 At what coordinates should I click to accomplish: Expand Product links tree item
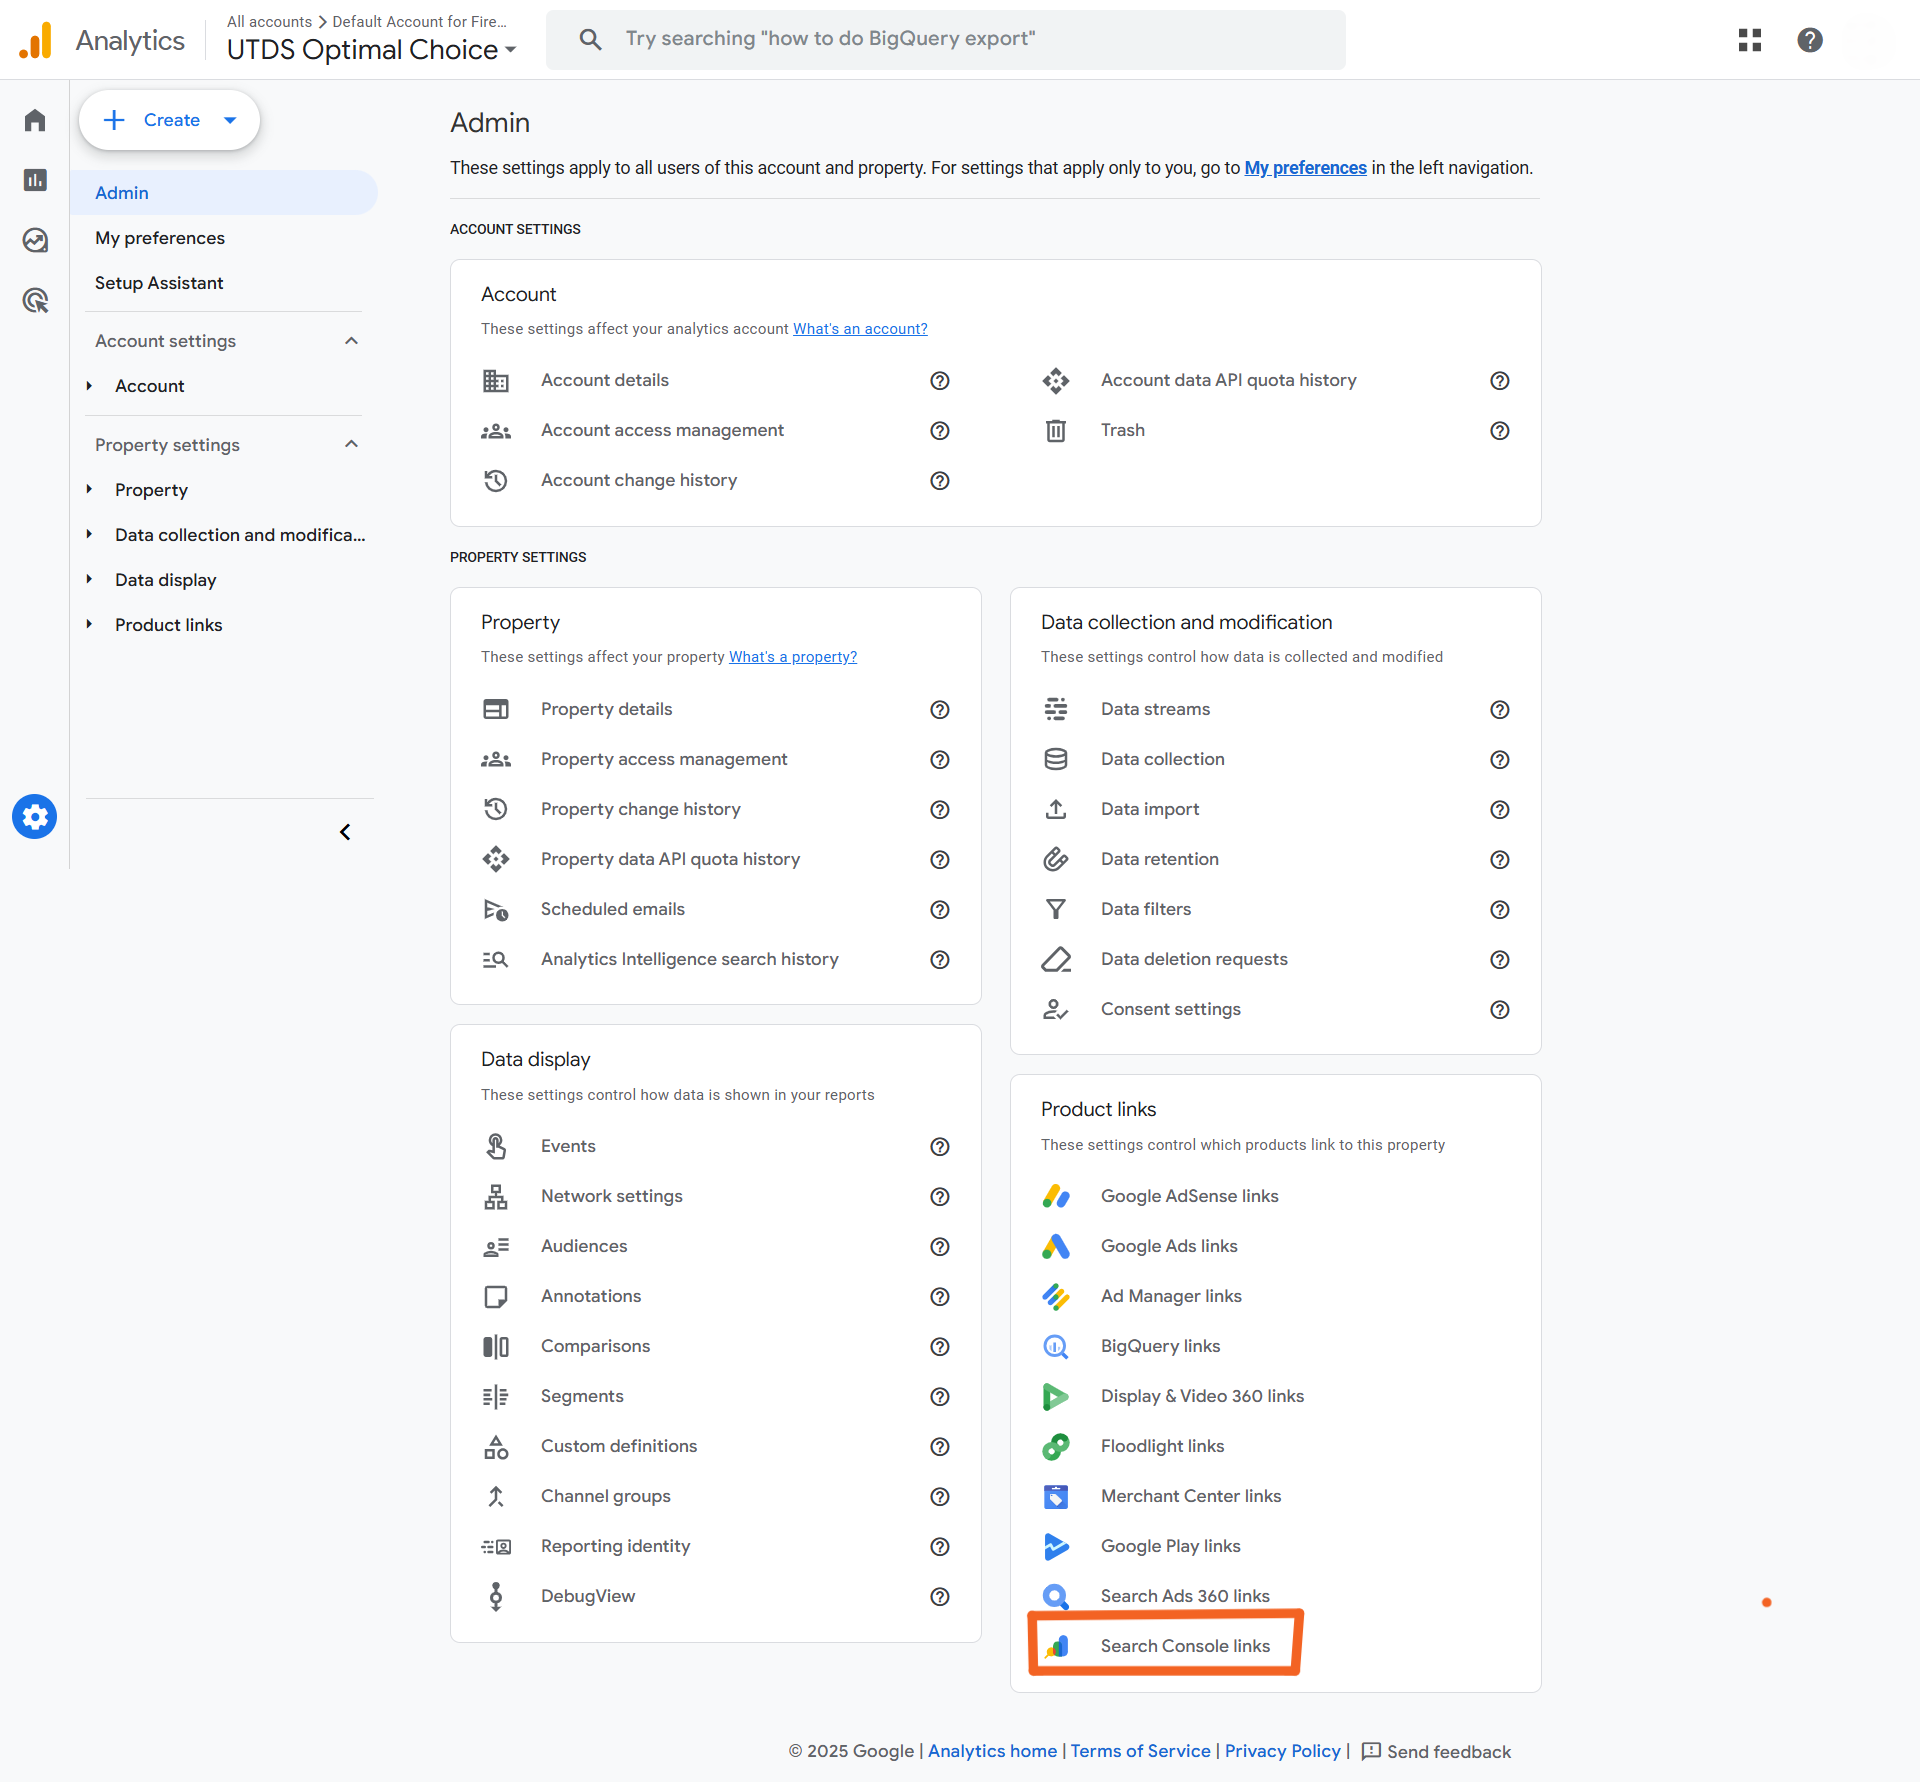point(89,625)
